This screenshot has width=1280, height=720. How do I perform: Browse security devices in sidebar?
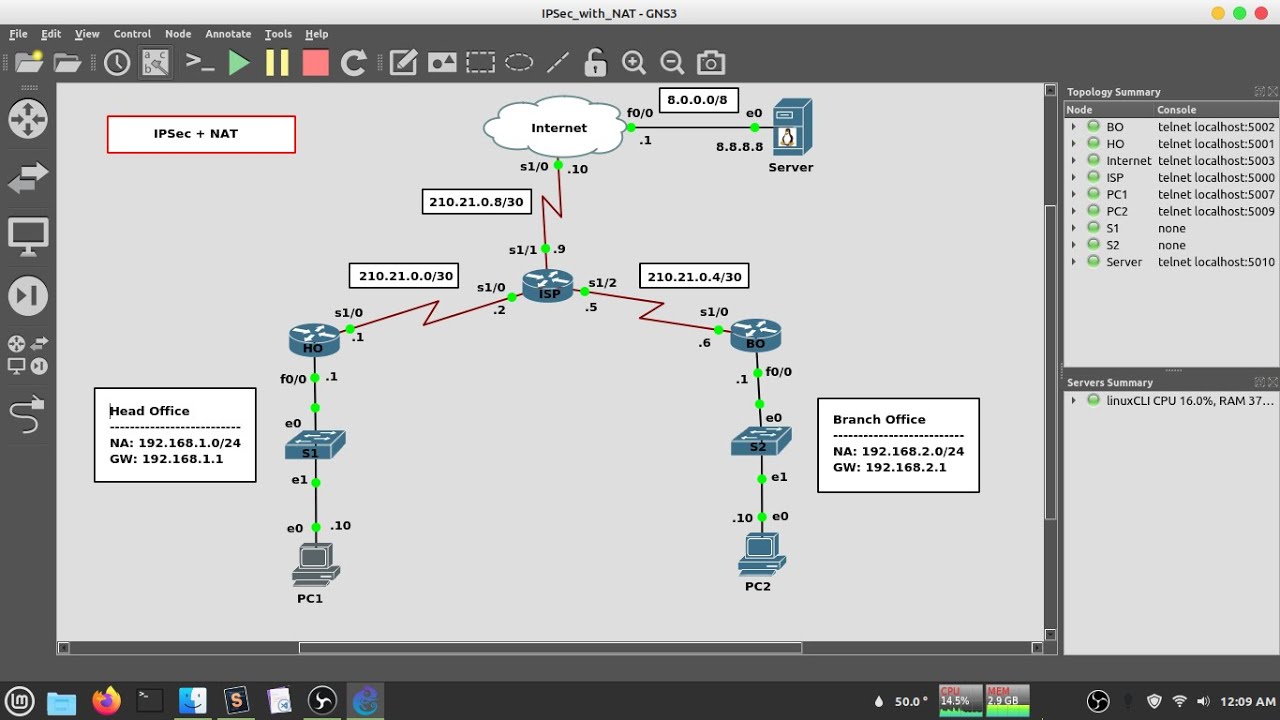pos(28,297)
